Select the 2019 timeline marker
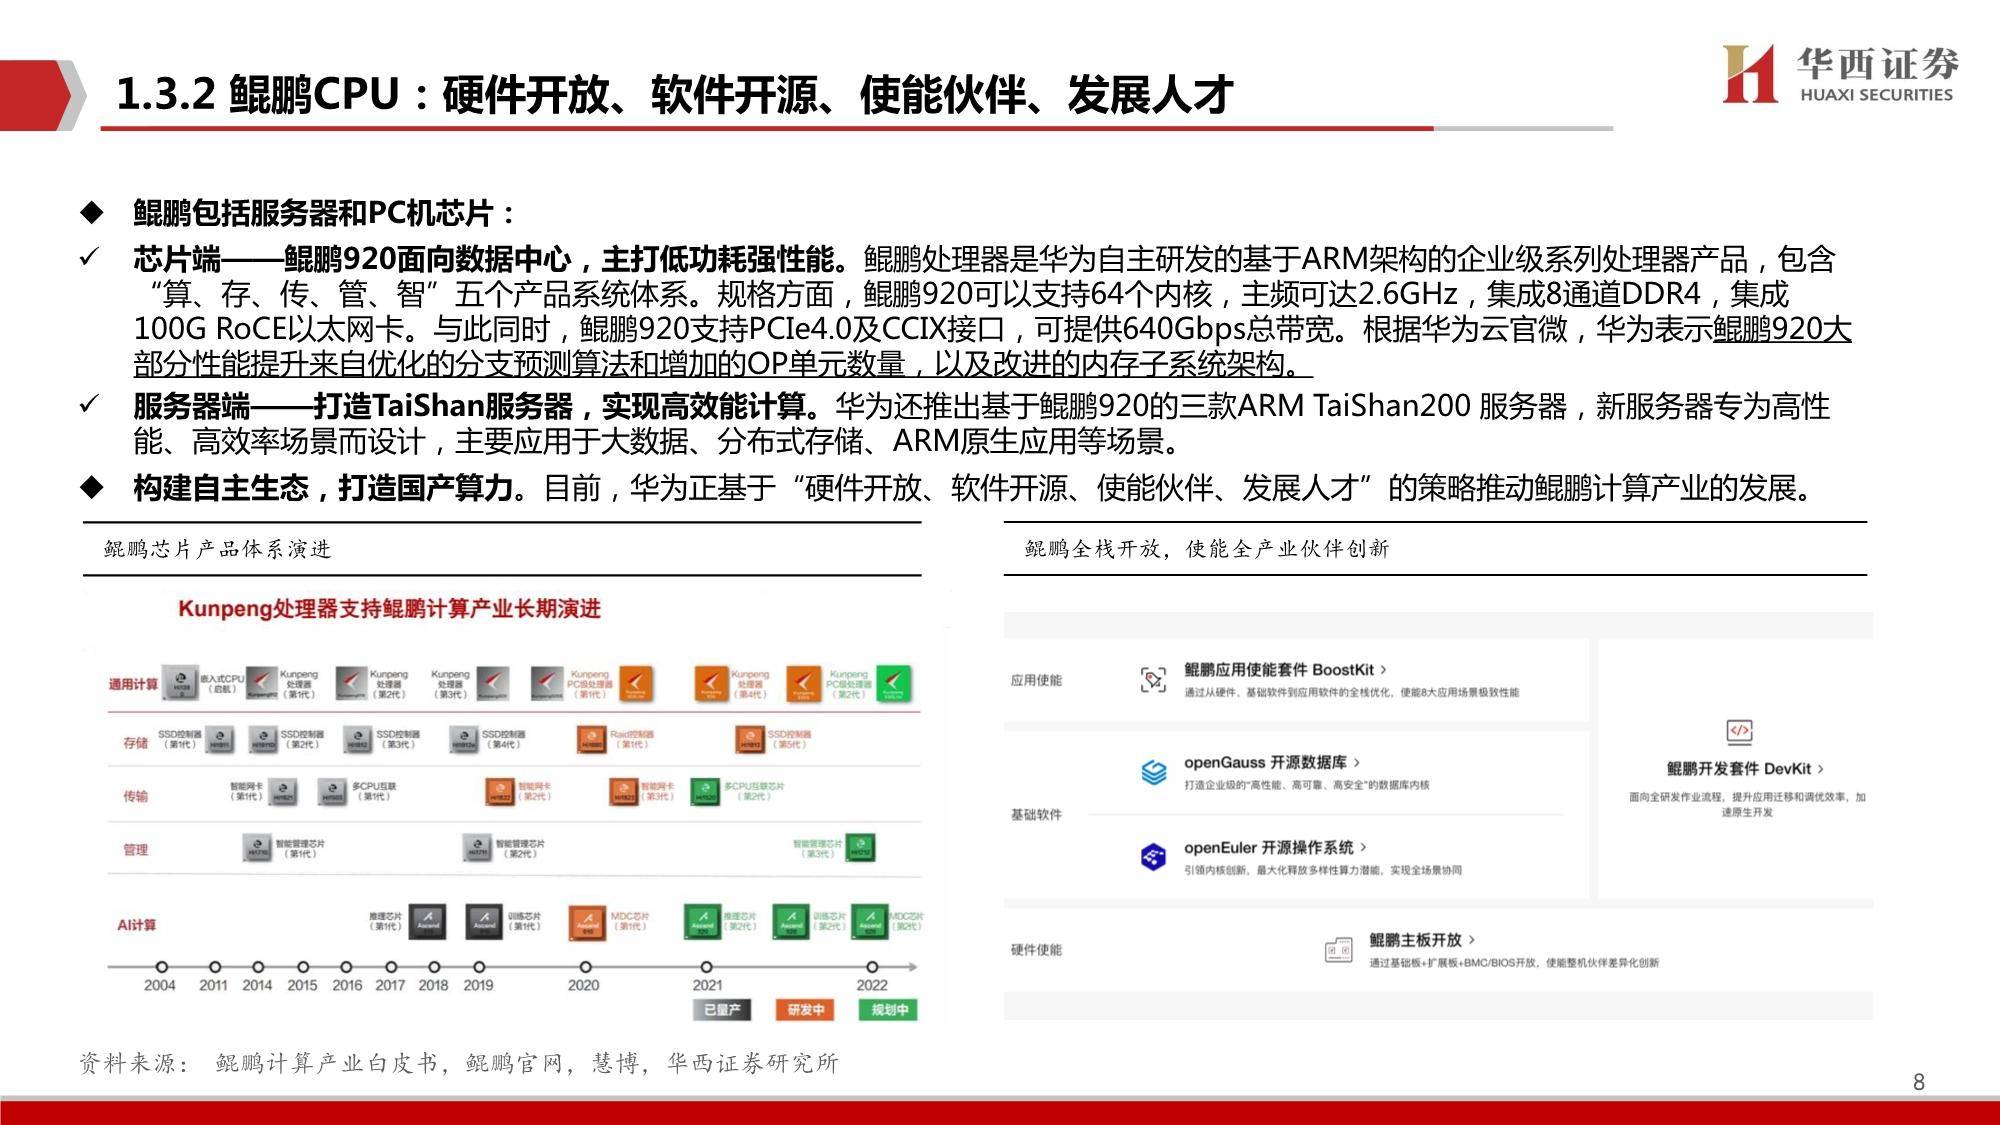 [479, 967]
